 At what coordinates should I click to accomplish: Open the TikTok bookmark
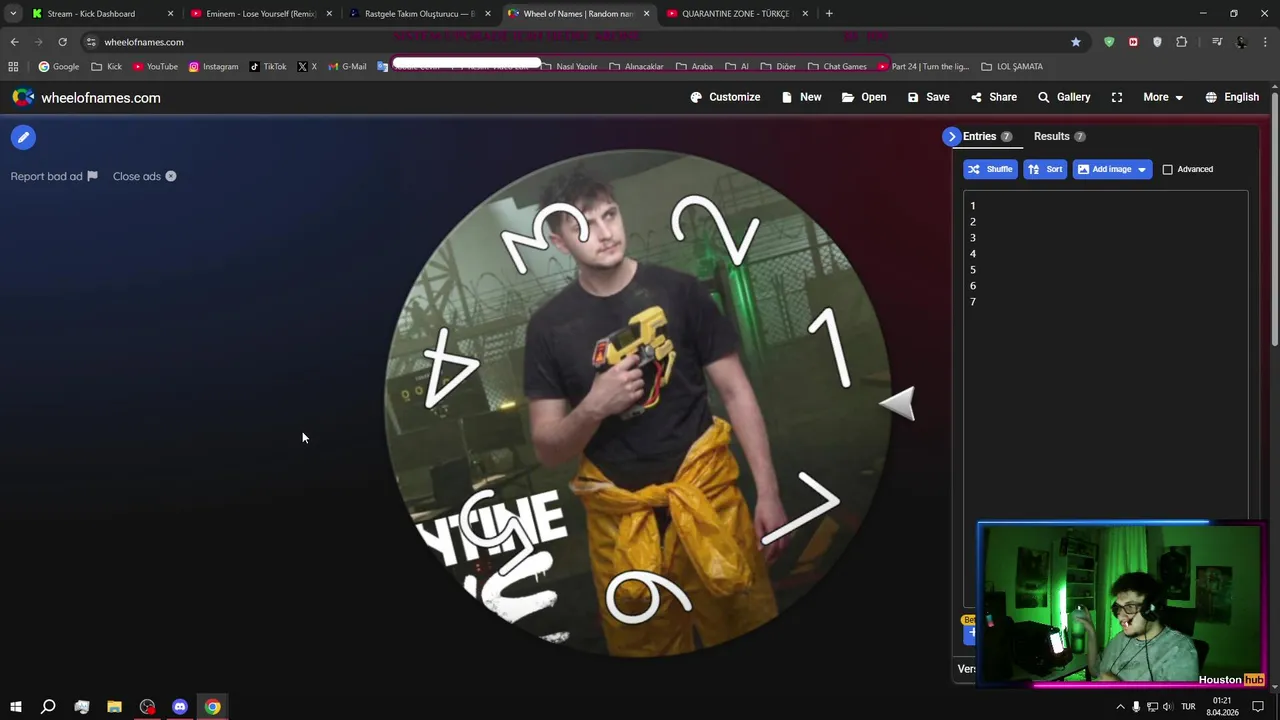coord(267,67)
